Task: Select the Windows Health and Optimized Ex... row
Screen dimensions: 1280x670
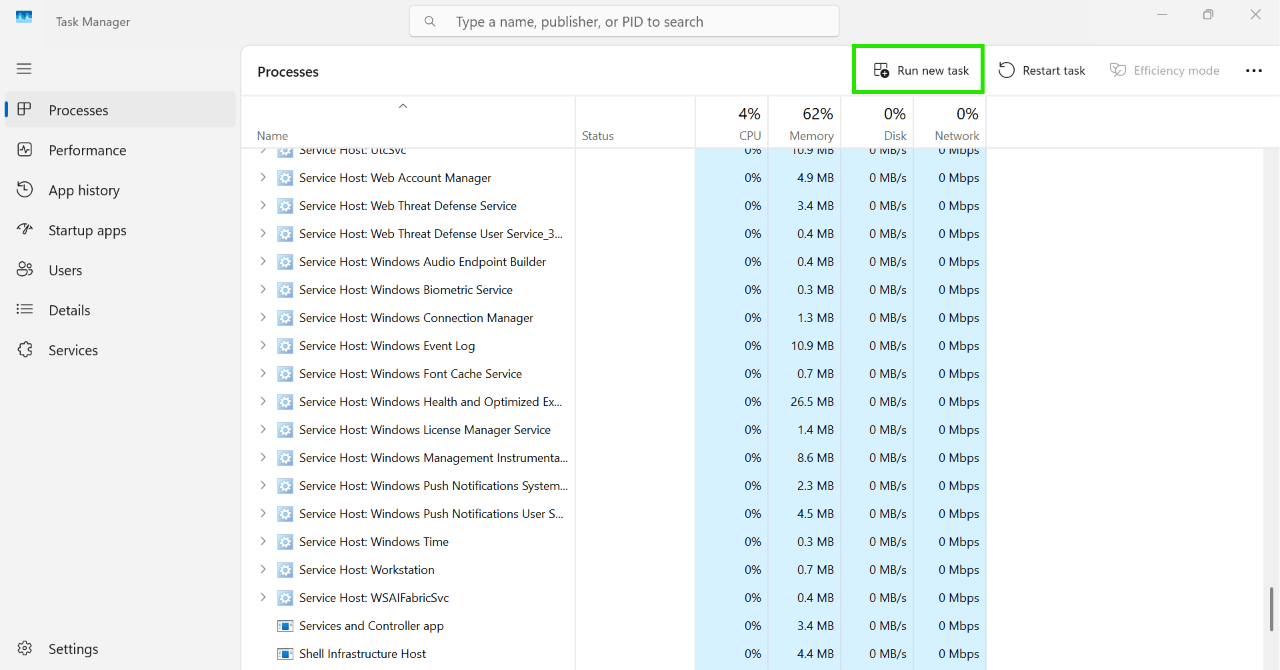Action: [x=614, y=402]
